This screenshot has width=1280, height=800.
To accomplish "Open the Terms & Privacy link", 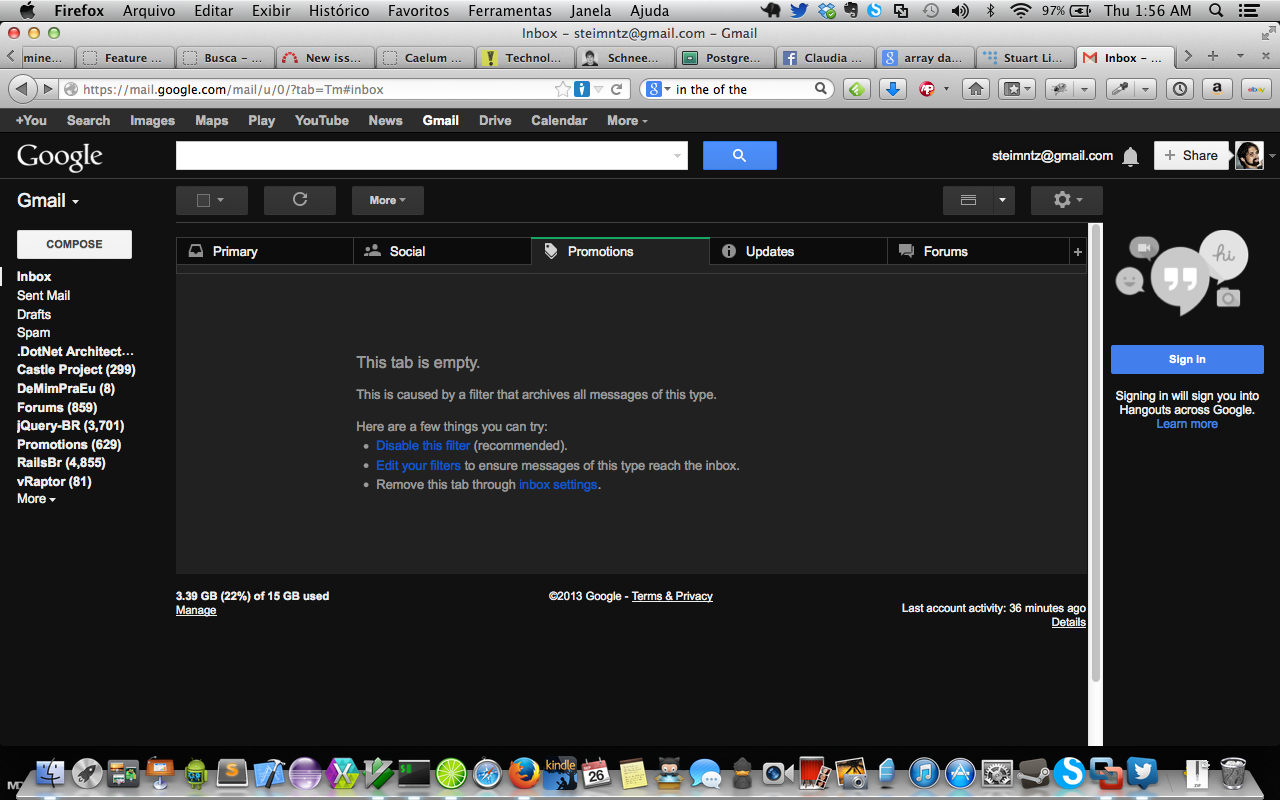I will [x=672, y=596].
